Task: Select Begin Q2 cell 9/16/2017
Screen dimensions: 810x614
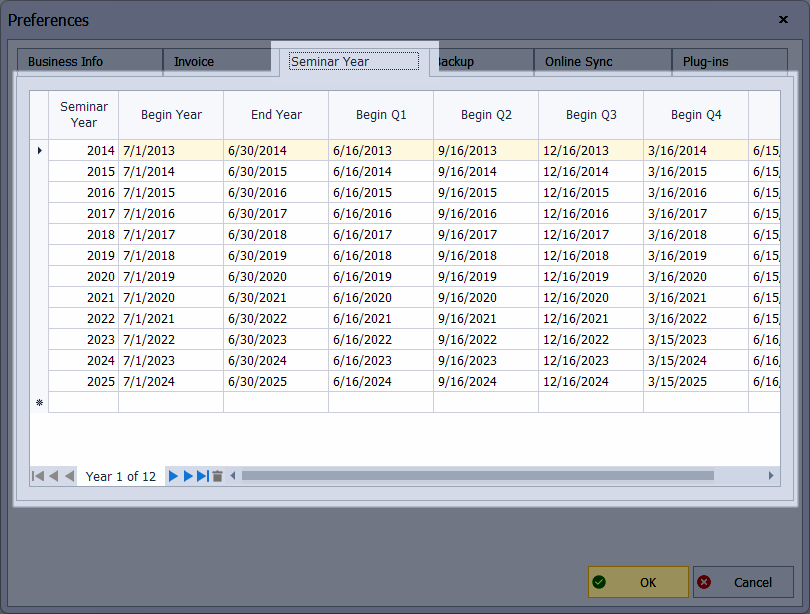Action: pyautogui.click(x=486, y=234)
